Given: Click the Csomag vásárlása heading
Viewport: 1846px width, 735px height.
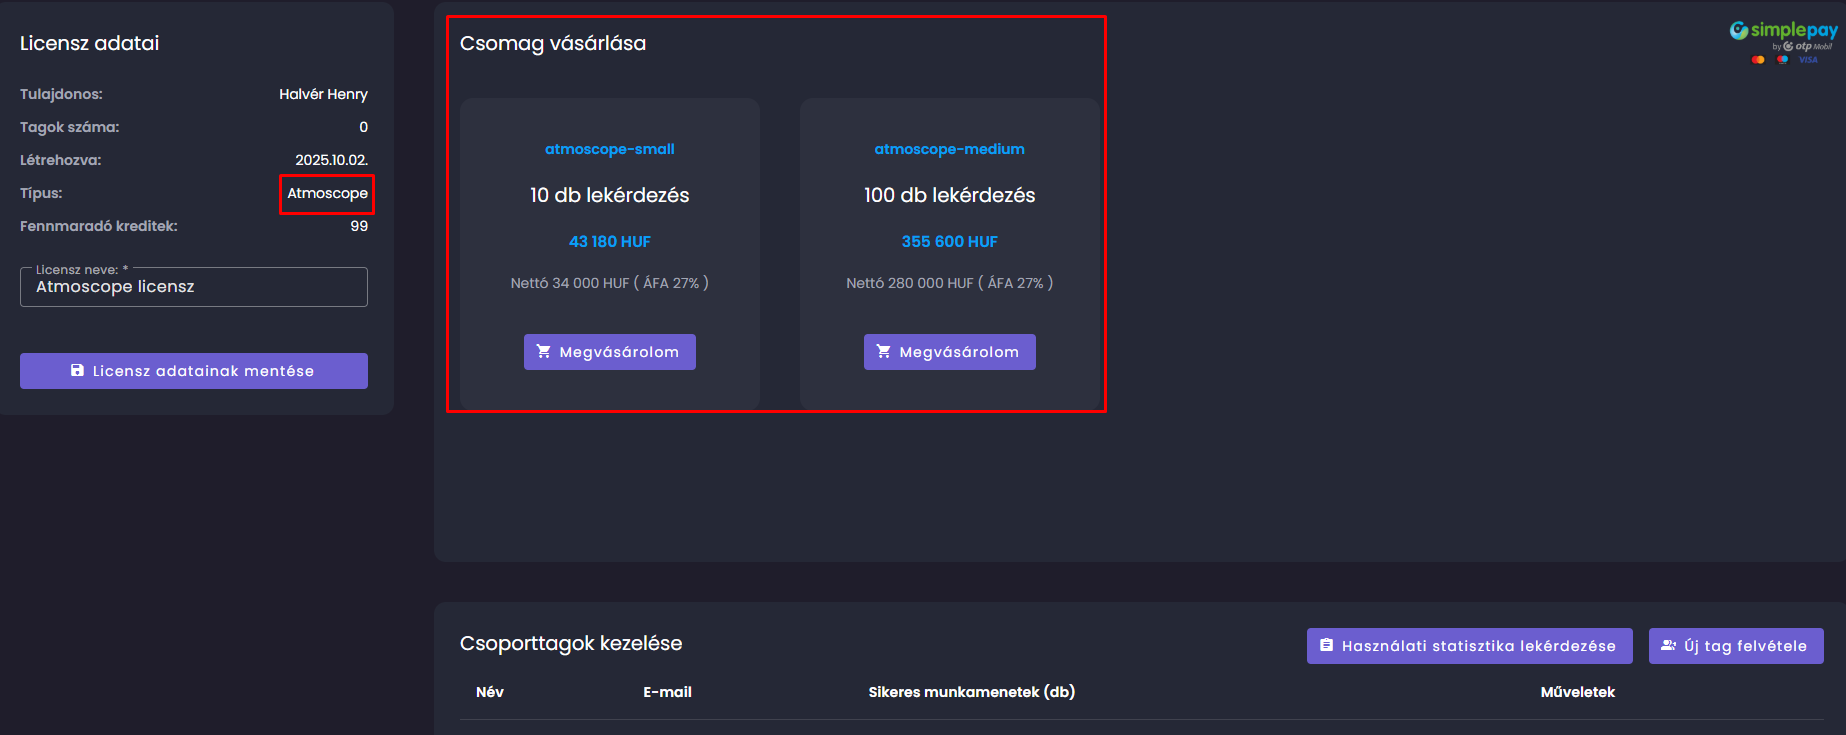Looking at the screenshot, I should coord(553,43).
